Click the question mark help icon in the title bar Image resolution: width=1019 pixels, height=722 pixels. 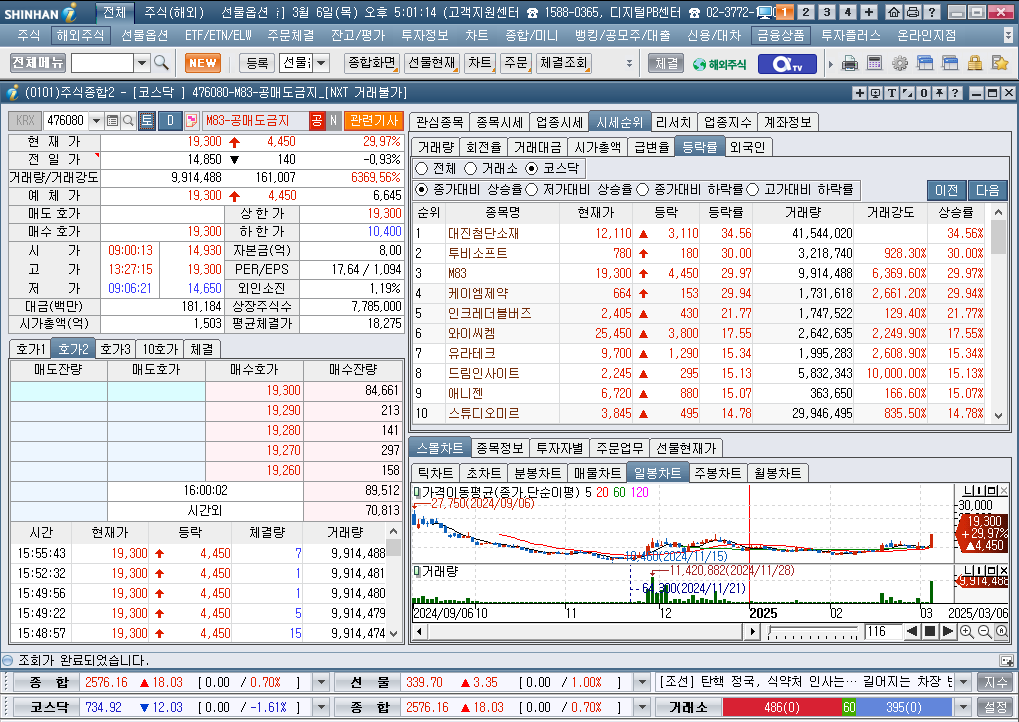(x=932, y=12)
